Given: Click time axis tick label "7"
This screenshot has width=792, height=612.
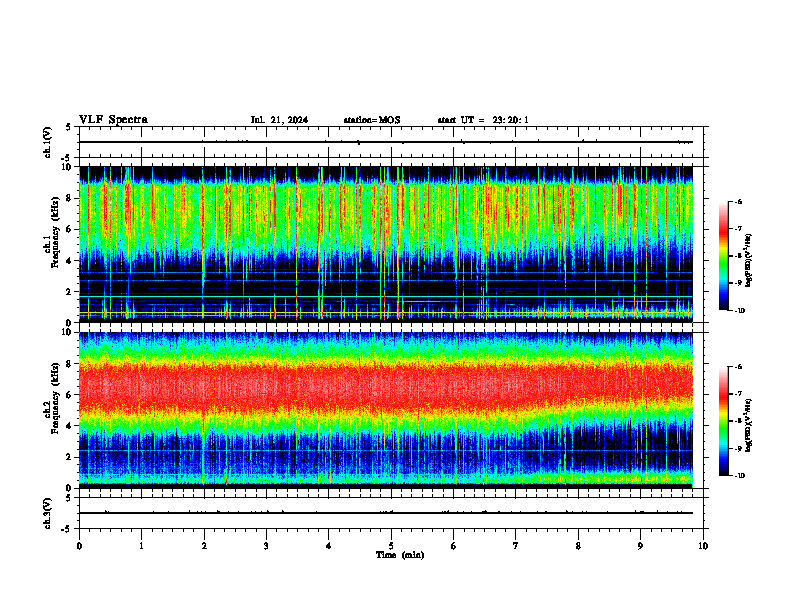Looking at the screenshot, I should tap(516, 546).
